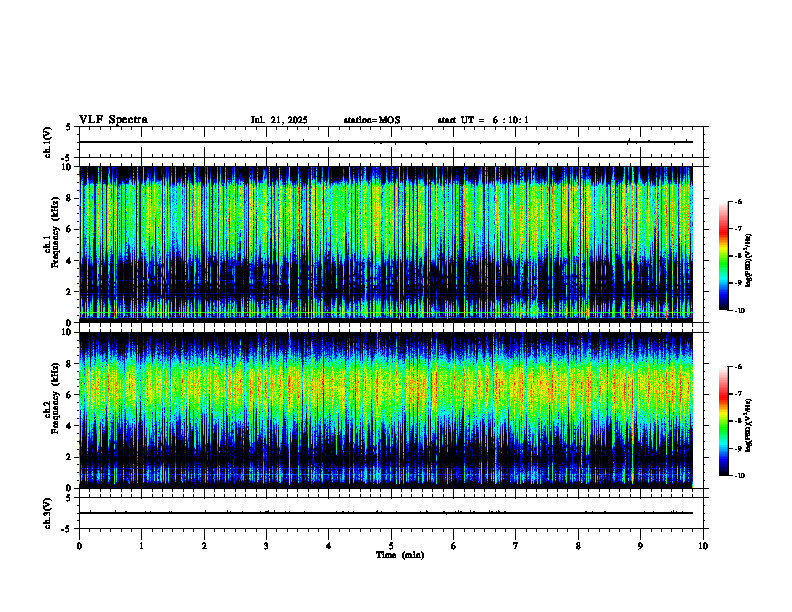
Task: Click the time axis tick label "5"
Action: point(391,546)
